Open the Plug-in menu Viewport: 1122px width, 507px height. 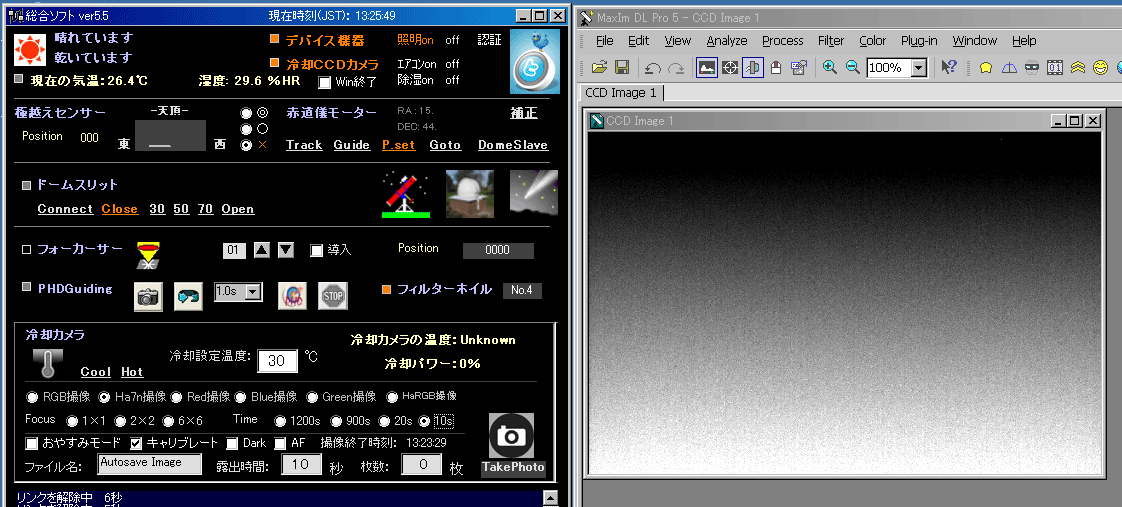click(919, 41)
